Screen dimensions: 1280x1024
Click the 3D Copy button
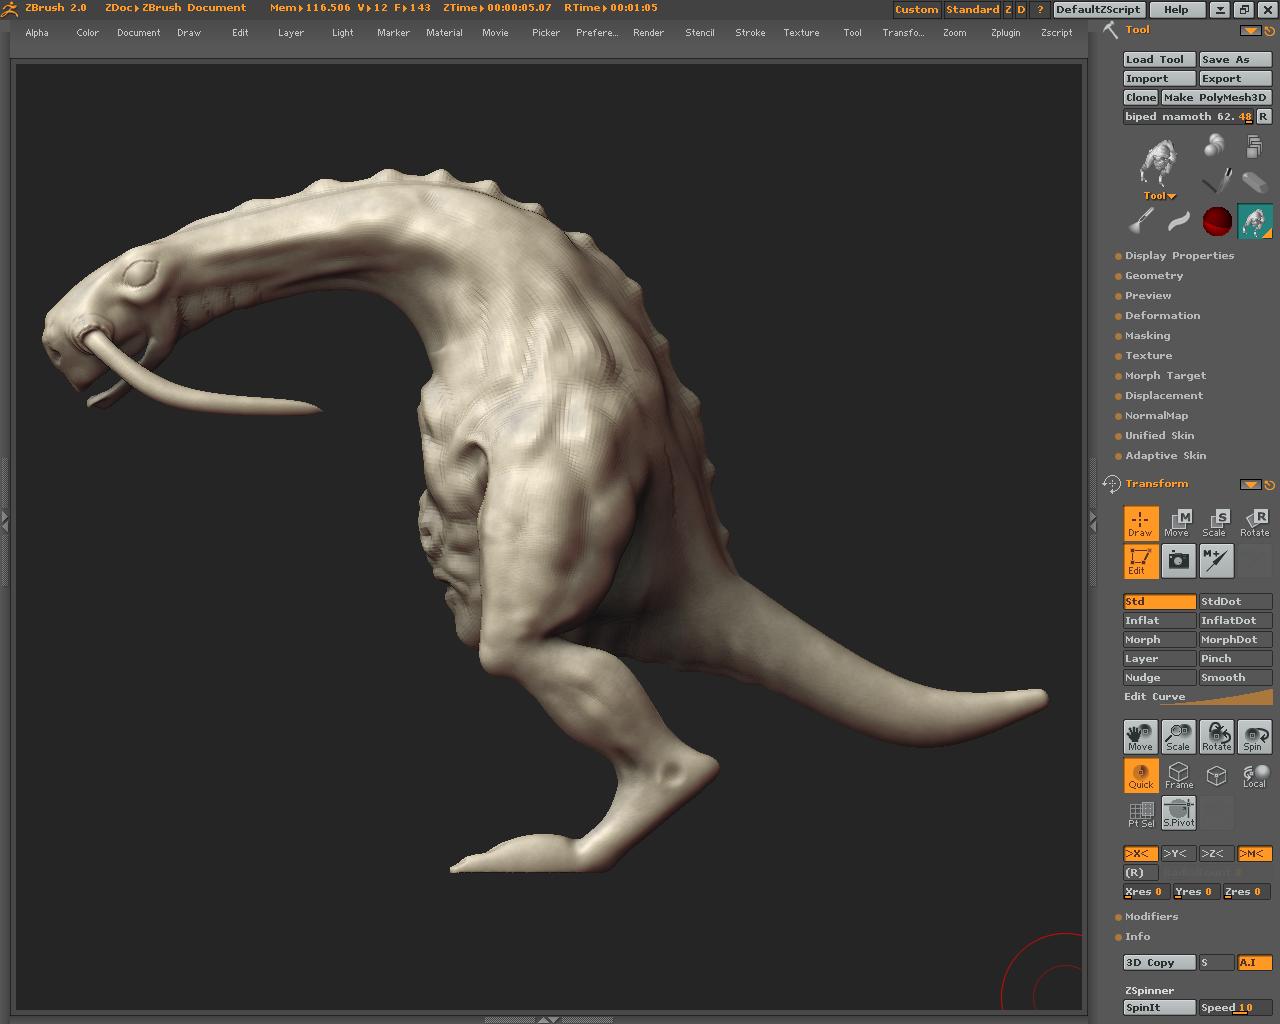click(1160, 963)
